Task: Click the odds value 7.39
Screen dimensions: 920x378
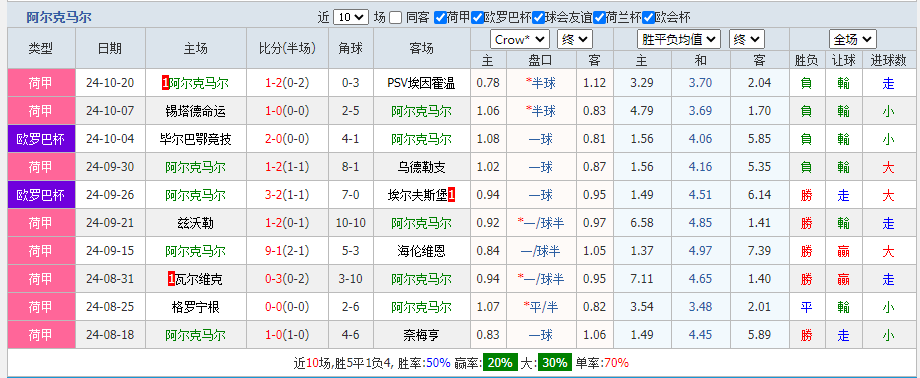Action: pyautogui.click(x=760, y=251)
